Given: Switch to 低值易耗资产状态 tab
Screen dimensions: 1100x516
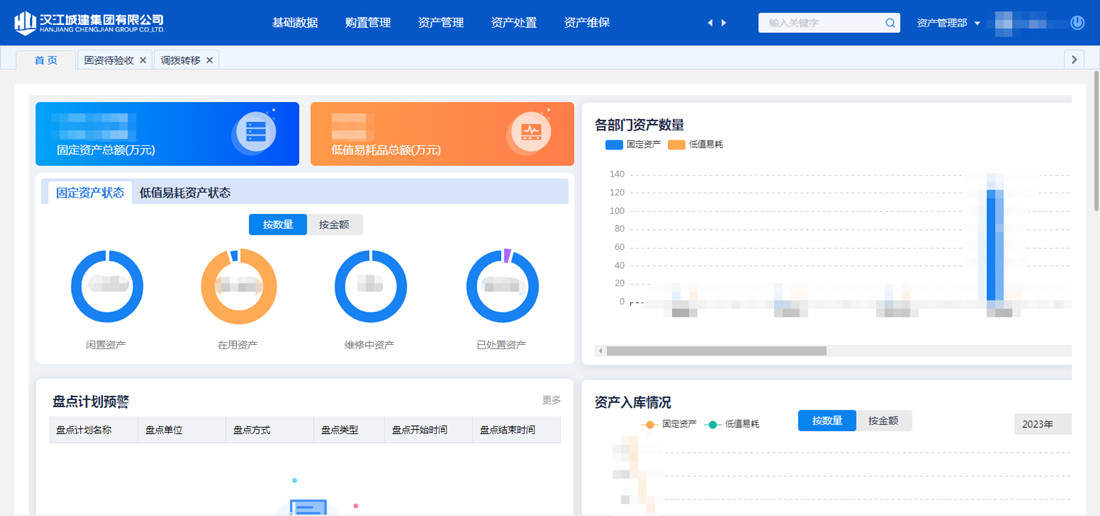Looking at the screenshot, I should (x=184, y=193).
